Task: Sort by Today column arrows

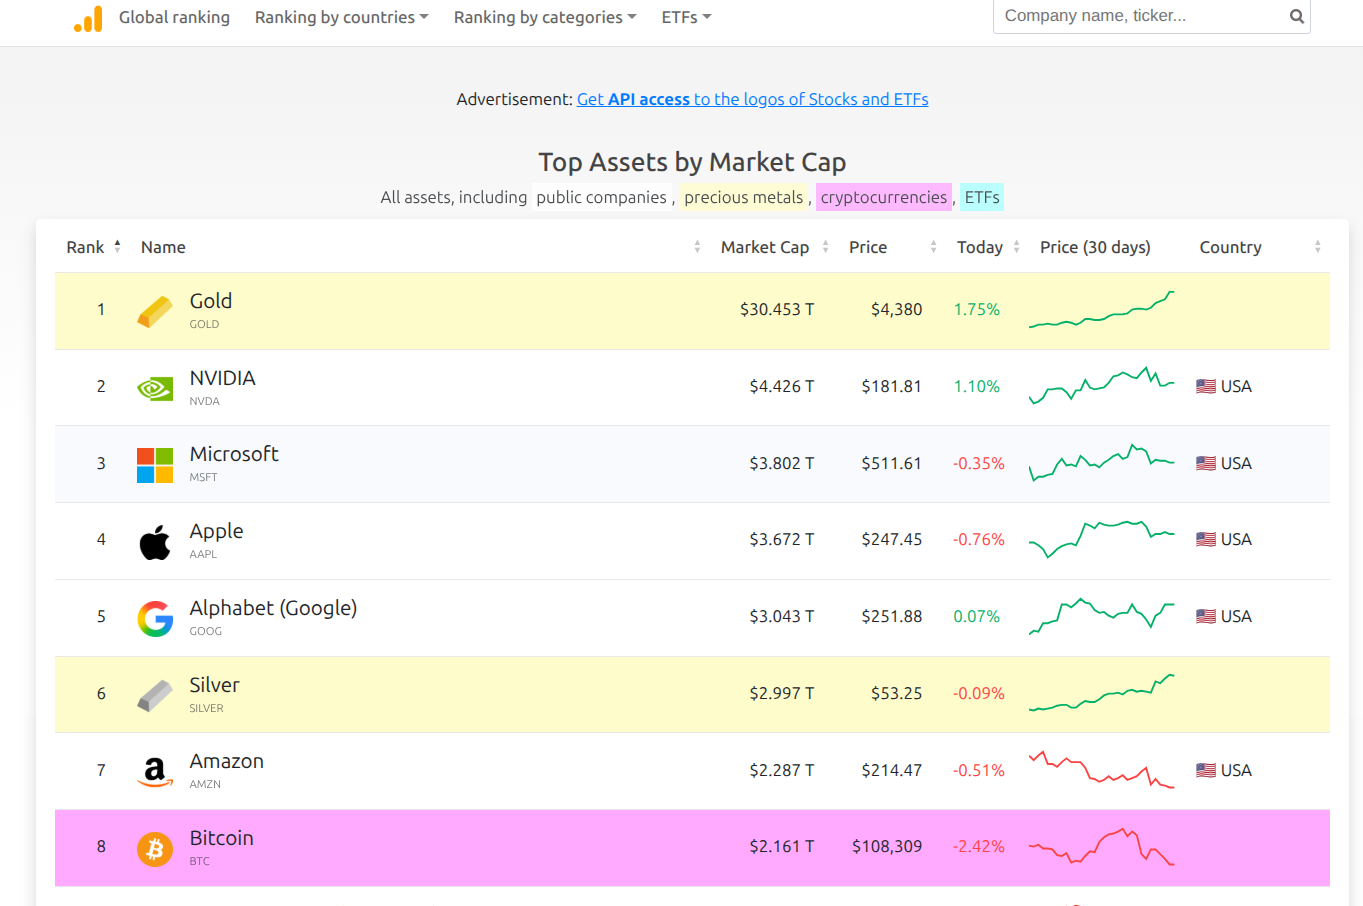Action: tap(1016, 247)
